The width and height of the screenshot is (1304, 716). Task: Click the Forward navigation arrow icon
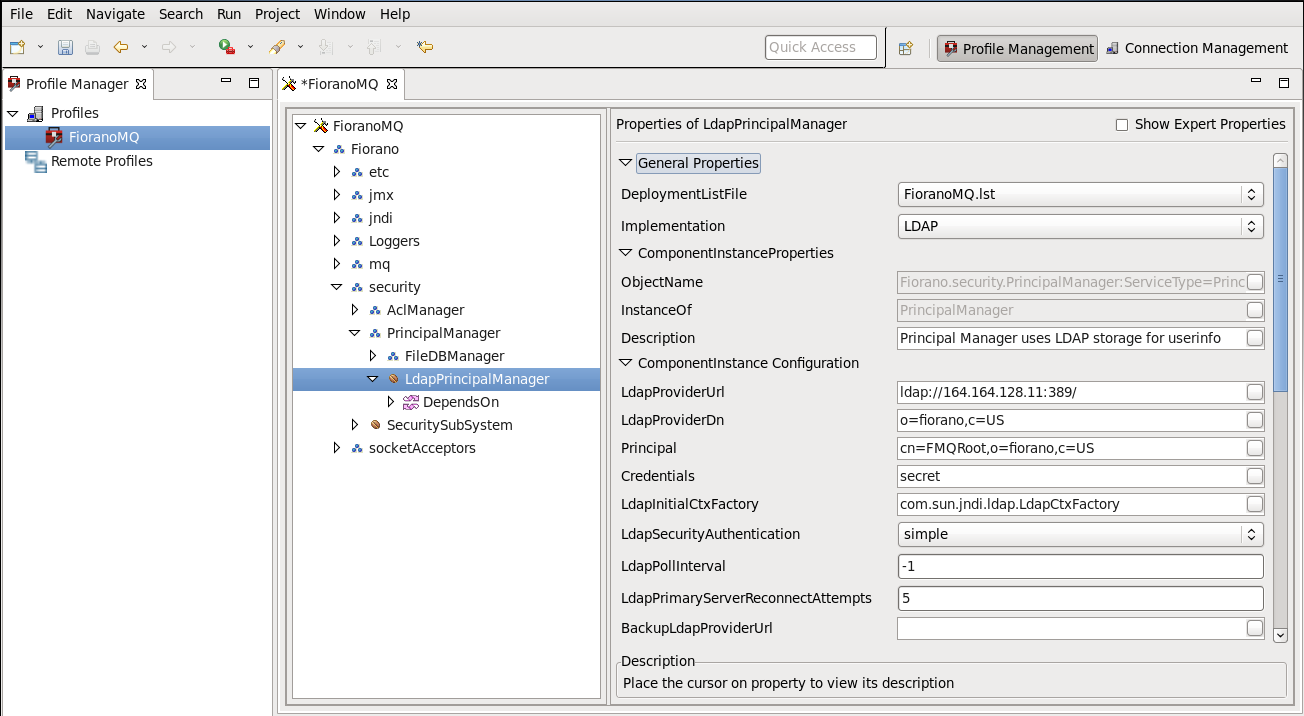169,47
